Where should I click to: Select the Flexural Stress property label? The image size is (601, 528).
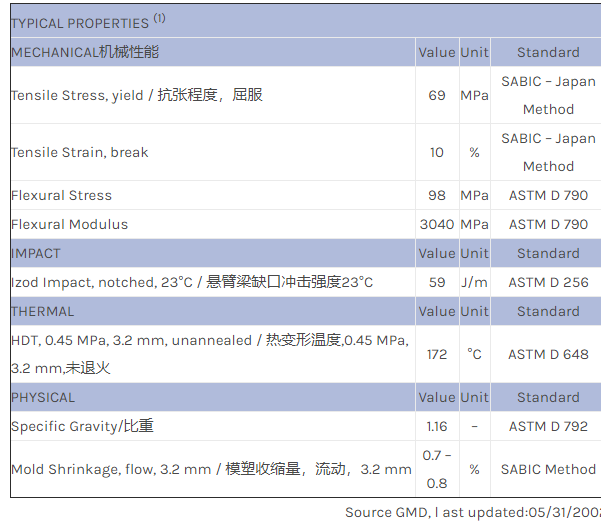click(62, 195)
